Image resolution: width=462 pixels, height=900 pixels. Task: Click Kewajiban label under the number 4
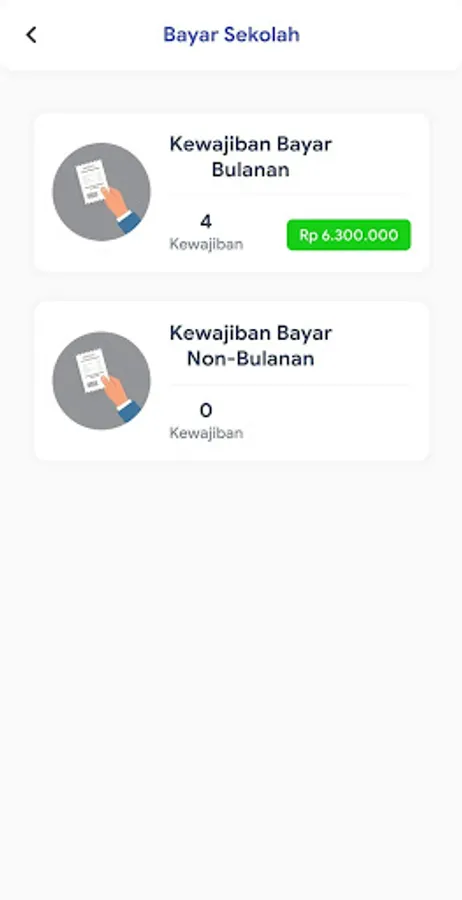point(206,244)
